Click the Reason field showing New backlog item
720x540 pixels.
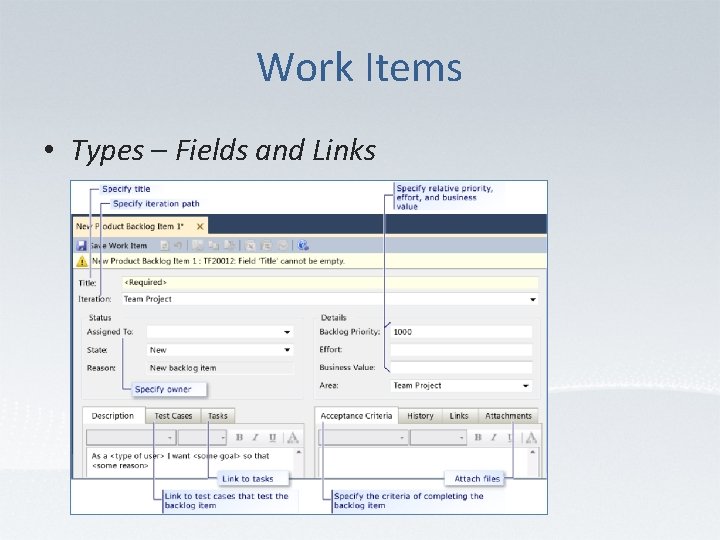tap(220, 368)
